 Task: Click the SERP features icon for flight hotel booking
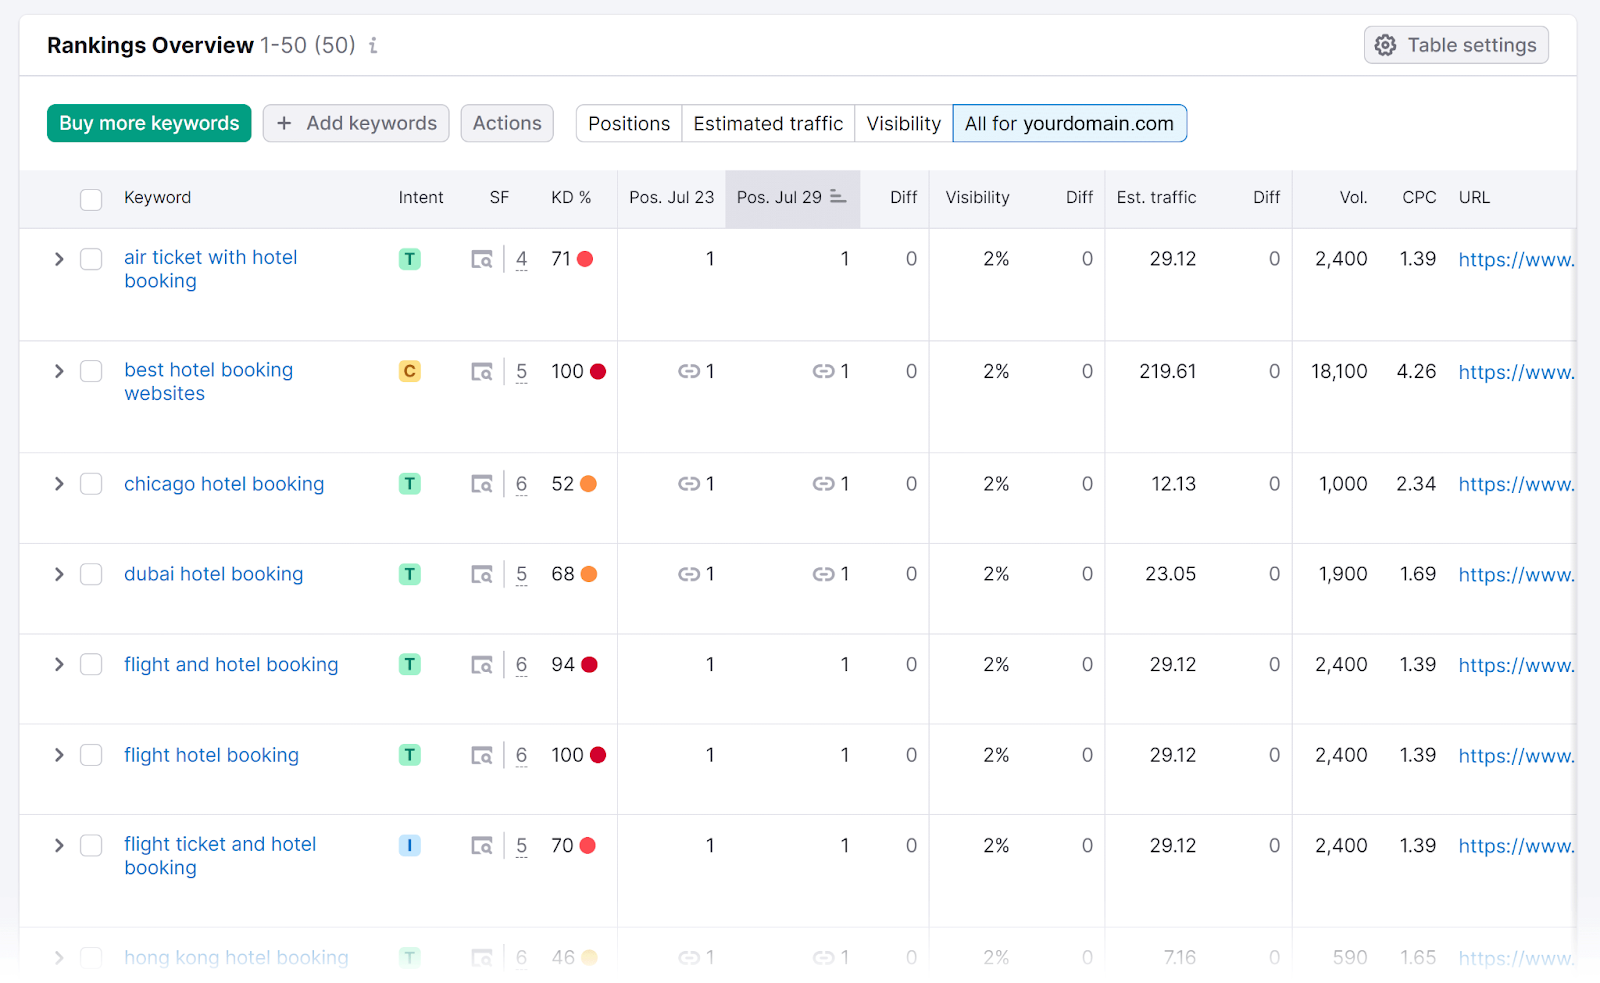click(x=482, y=756)
